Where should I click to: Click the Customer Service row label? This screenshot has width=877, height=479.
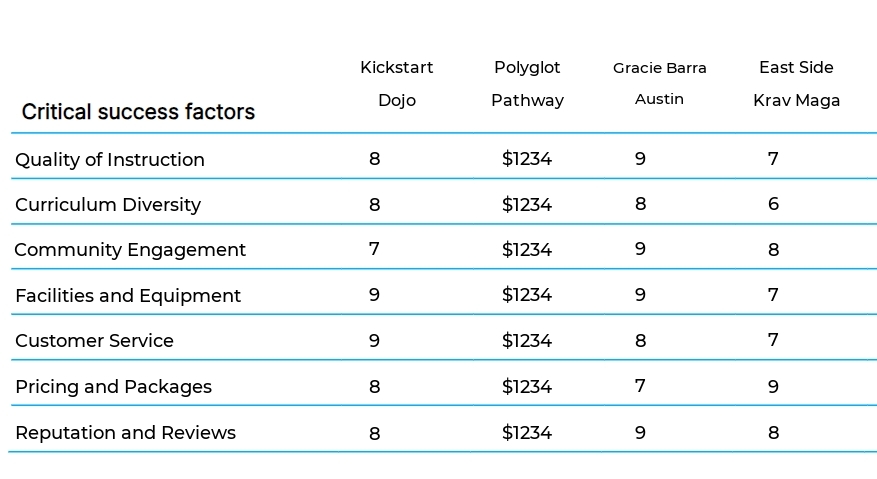(x=95, y=341)
